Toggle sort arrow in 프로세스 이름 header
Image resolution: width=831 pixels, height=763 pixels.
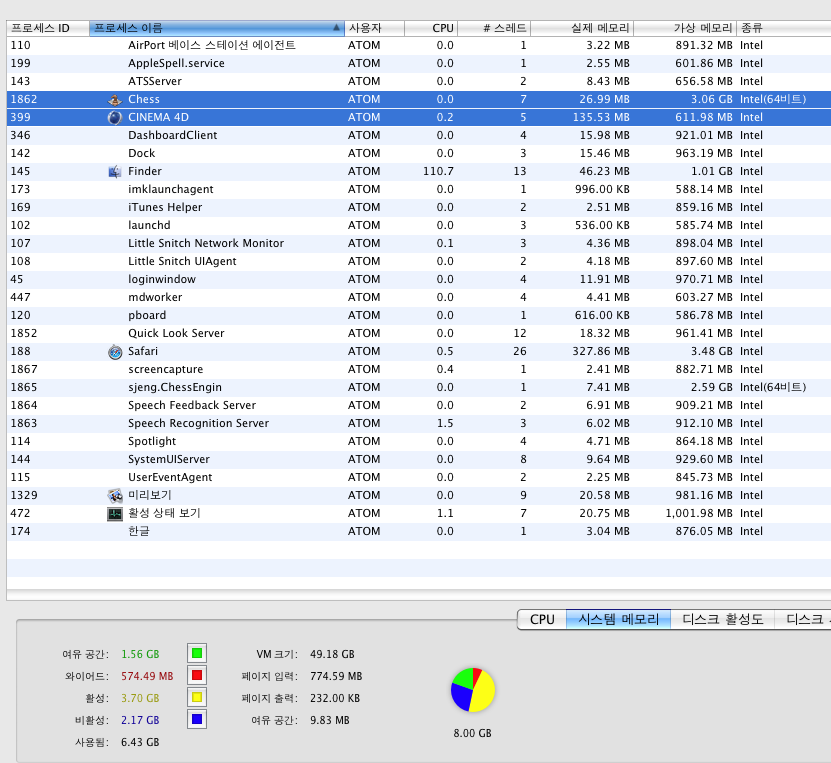click(337, 28)
